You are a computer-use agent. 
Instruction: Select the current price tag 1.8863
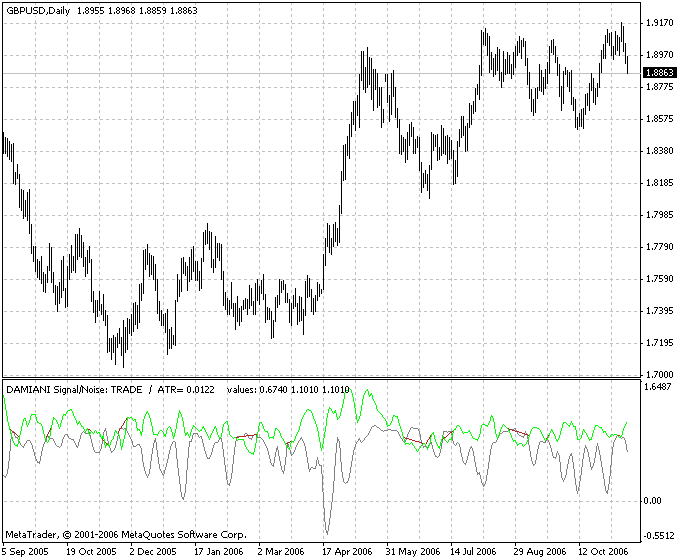click(x=658, y=73)
